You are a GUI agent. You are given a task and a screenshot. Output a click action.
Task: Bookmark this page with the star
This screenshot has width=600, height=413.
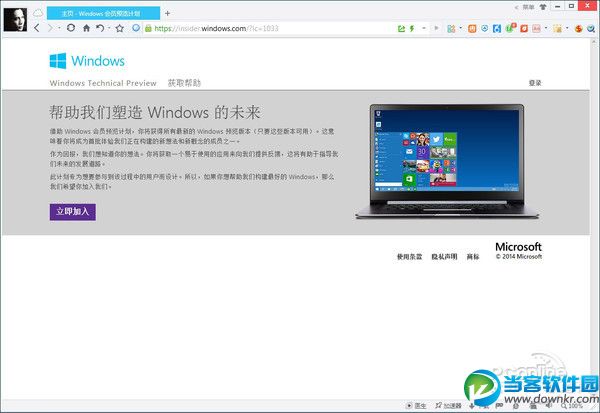point(120,28)
